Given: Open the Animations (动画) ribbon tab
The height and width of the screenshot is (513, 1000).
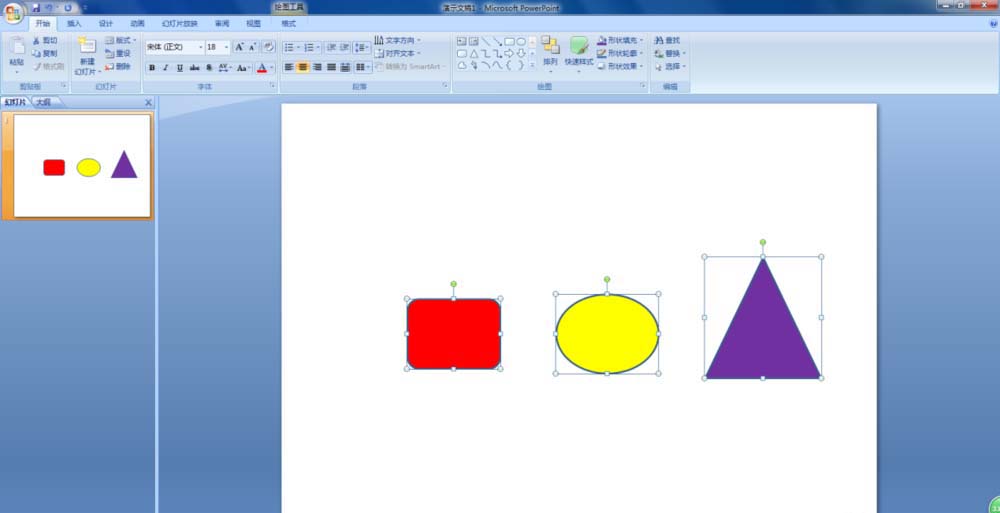Looking at the screenshot, I should pos(137,24).
